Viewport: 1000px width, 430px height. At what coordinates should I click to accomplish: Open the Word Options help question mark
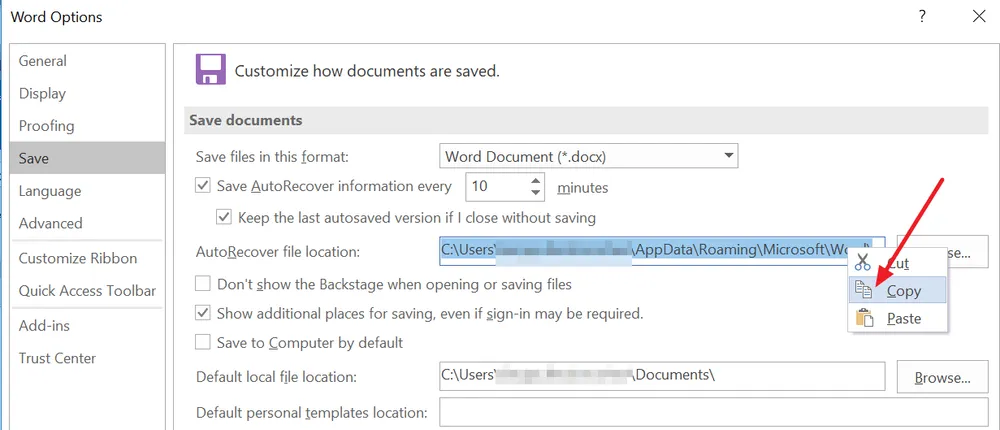922,17
